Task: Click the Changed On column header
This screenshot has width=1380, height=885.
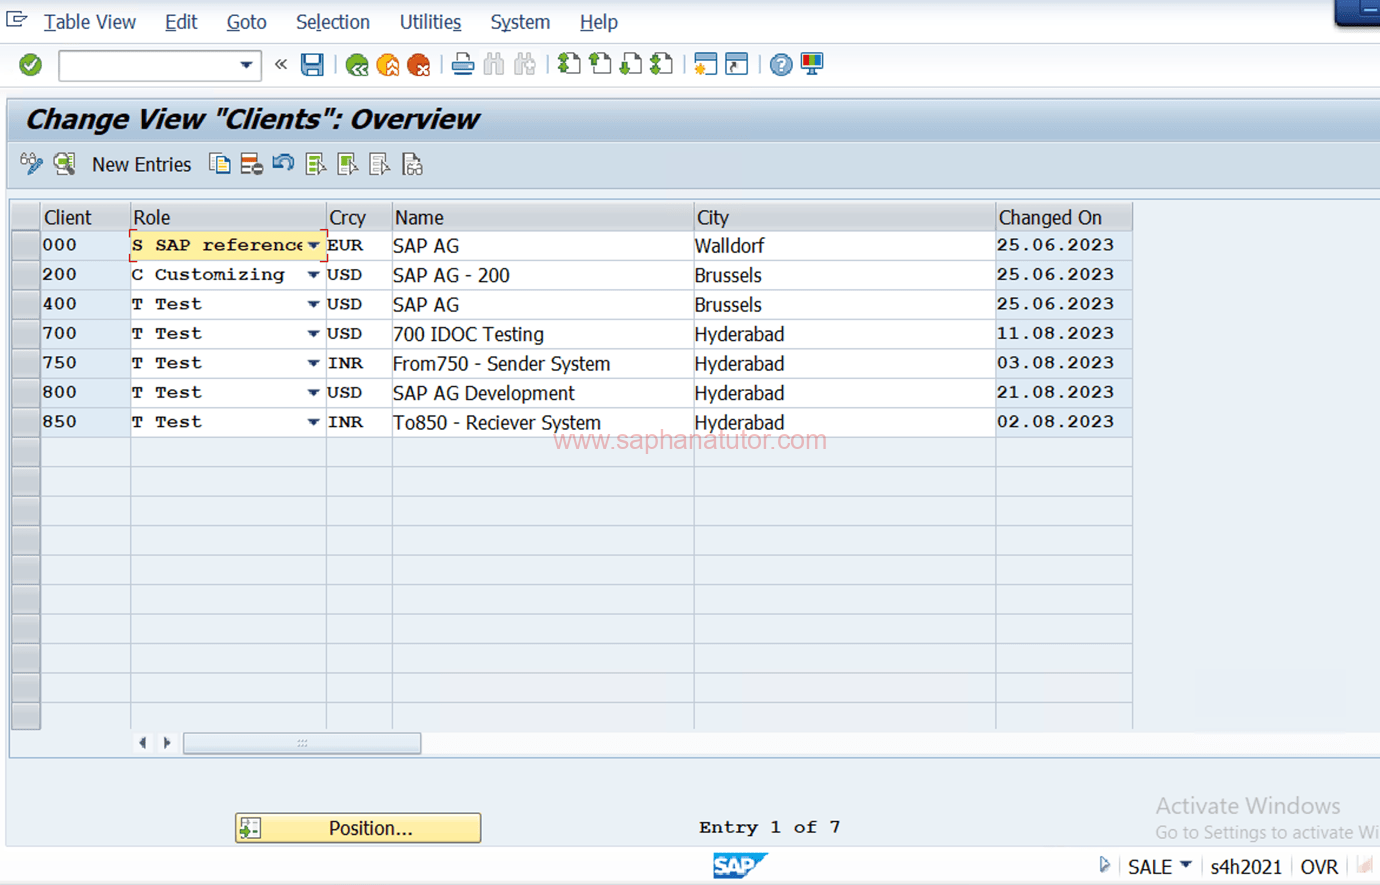Action: pyautogui.click(x=1064, y=217)
